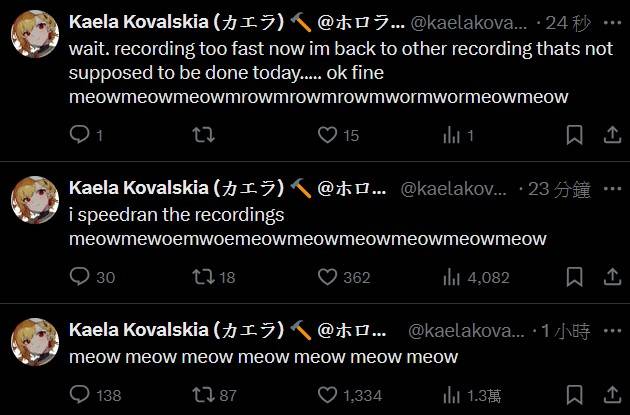Viewport: 630px width, 415px height.
Task: Share the 'speedran the recordings' tweet
Action: coord(609,277)
